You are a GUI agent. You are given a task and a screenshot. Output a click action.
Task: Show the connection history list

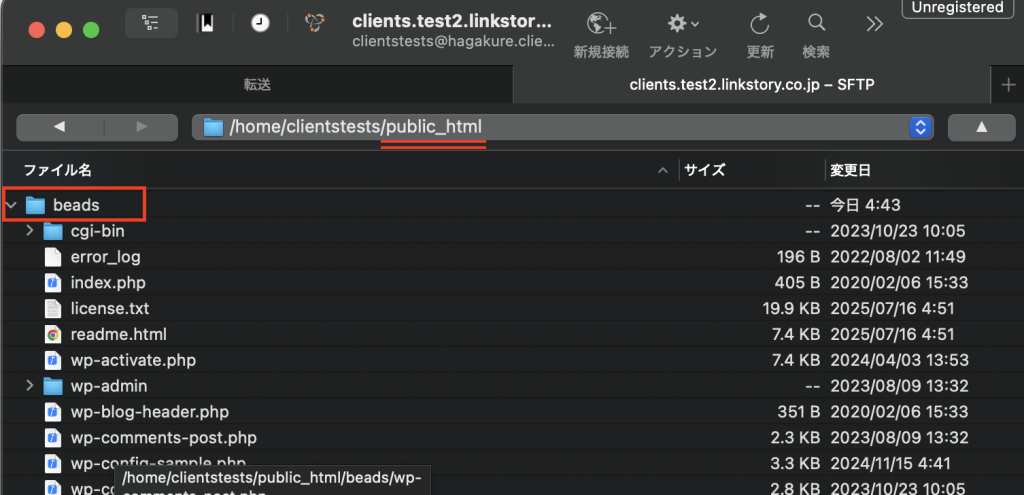(260, 23)
